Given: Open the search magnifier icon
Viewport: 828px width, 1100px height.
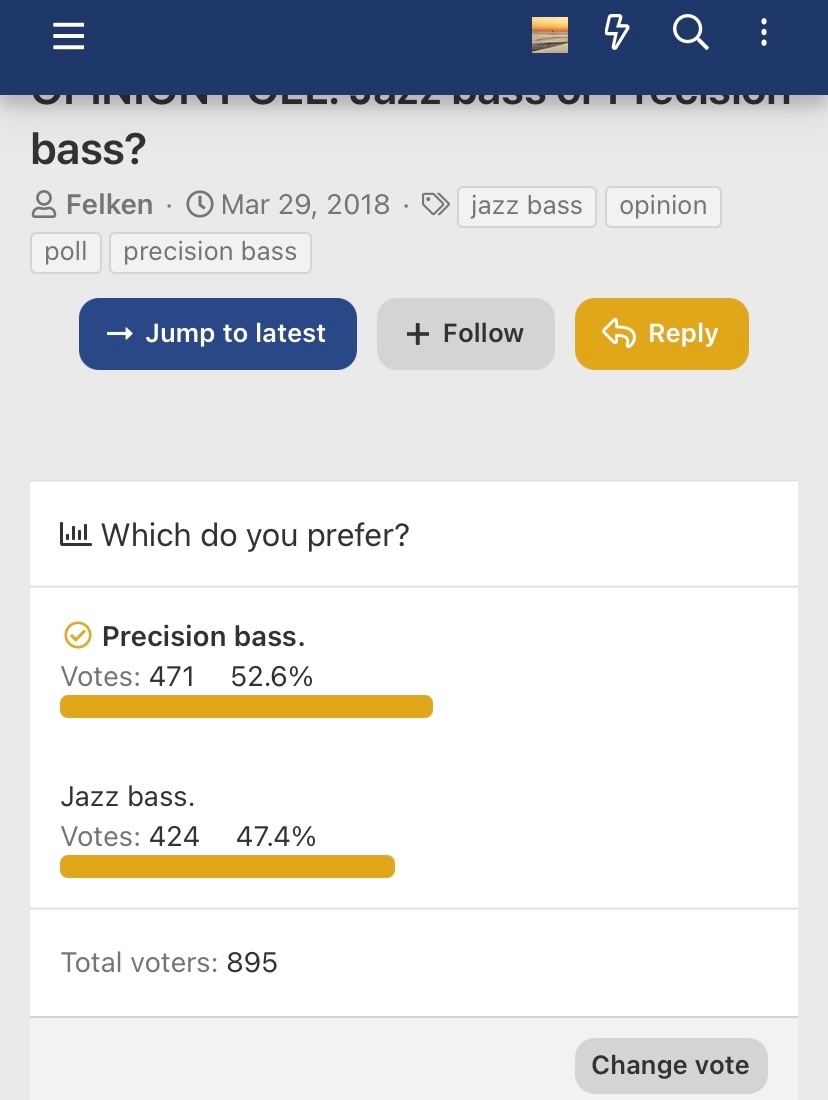Looking at the screenshot, I should 690,33.
